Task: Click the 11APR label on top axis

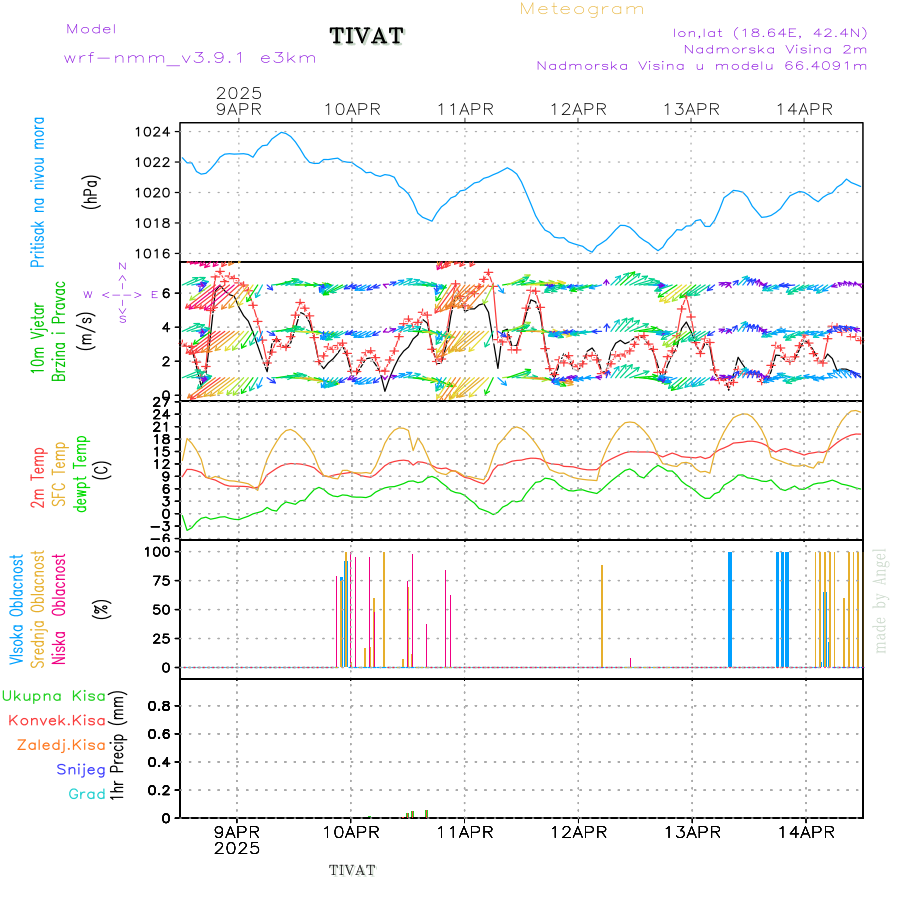Action: pyautogui.click(x=465, y=109)
